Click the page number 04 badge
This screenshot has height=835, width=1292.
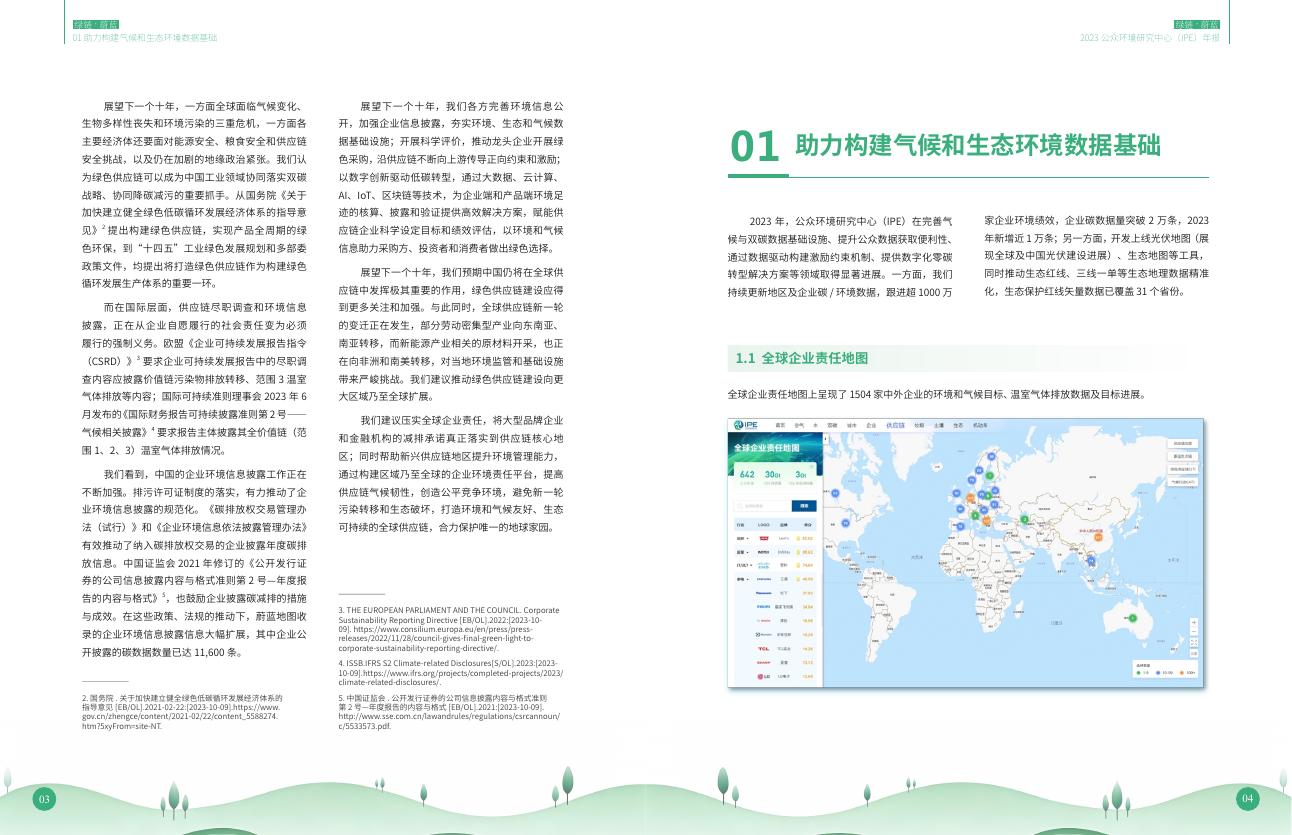(x=1247, y=798)
